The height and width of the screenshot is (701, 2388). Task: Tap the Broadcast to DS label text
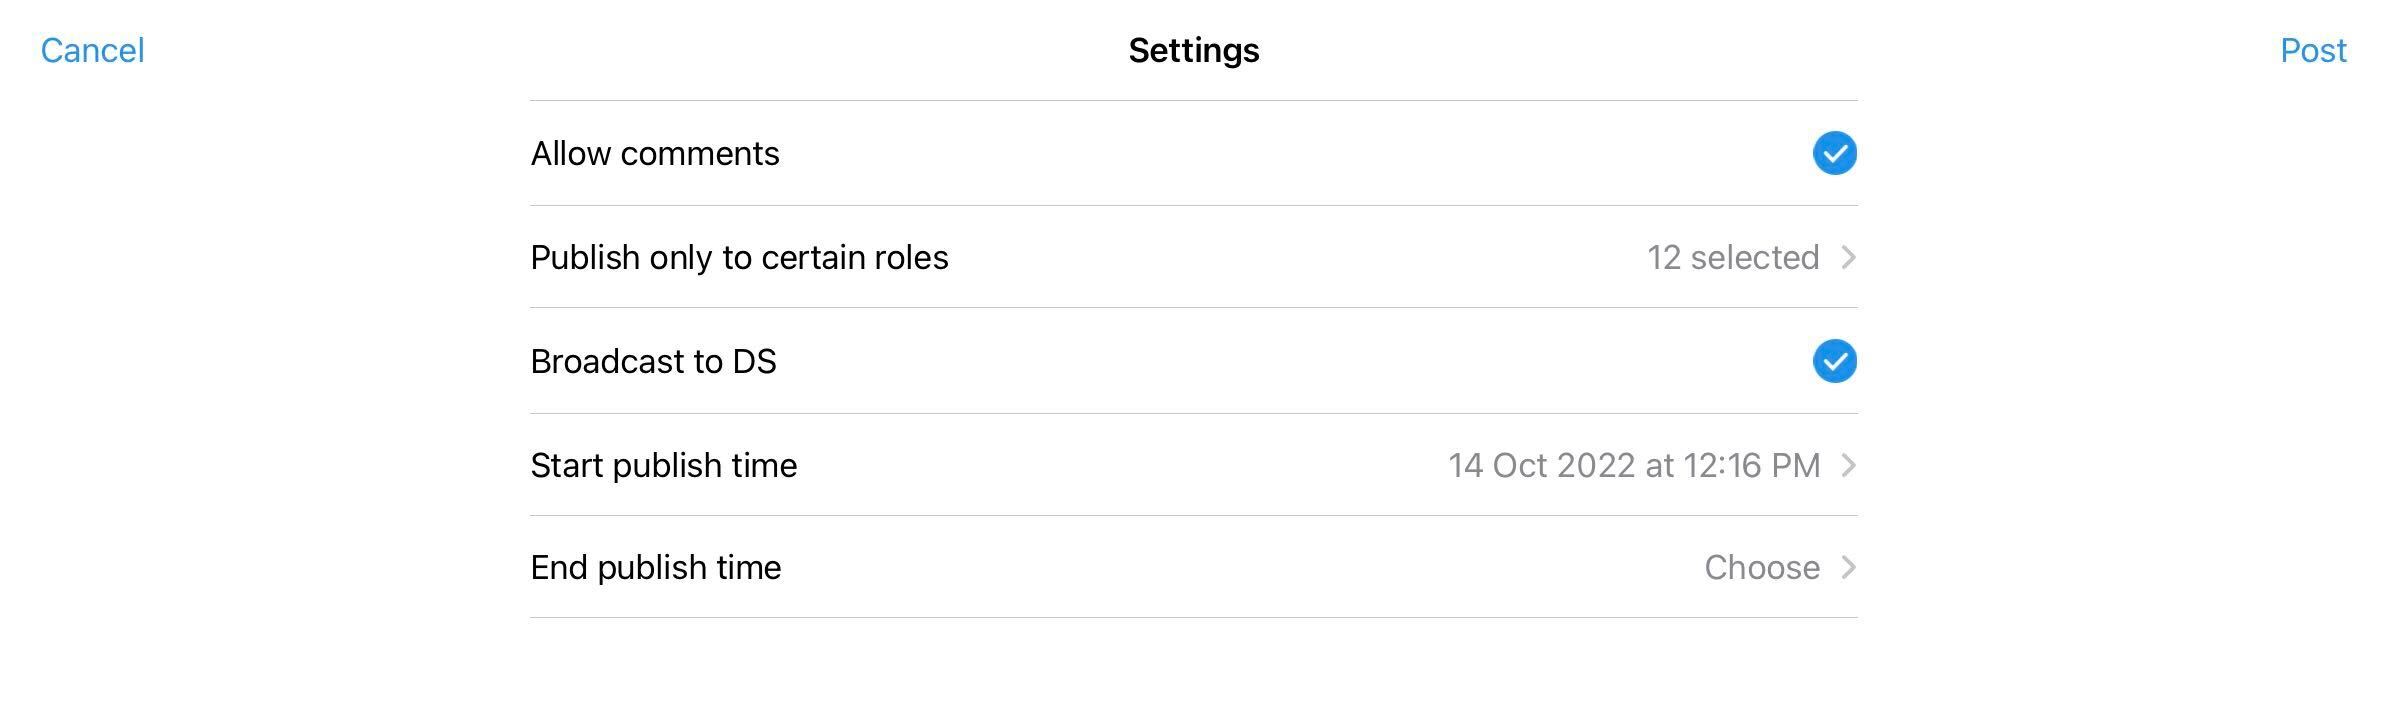pyautogui.click(x=653, y=361)
